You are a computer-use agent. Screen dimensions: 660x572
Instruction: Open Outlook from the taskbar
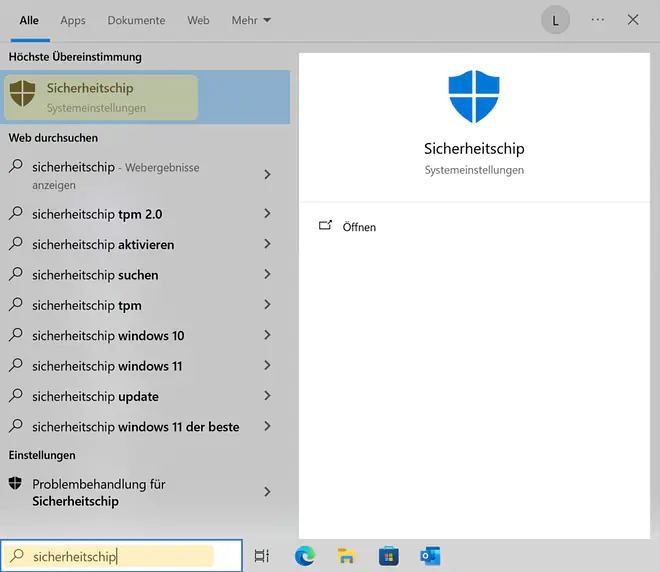click(x=430, y=556)
